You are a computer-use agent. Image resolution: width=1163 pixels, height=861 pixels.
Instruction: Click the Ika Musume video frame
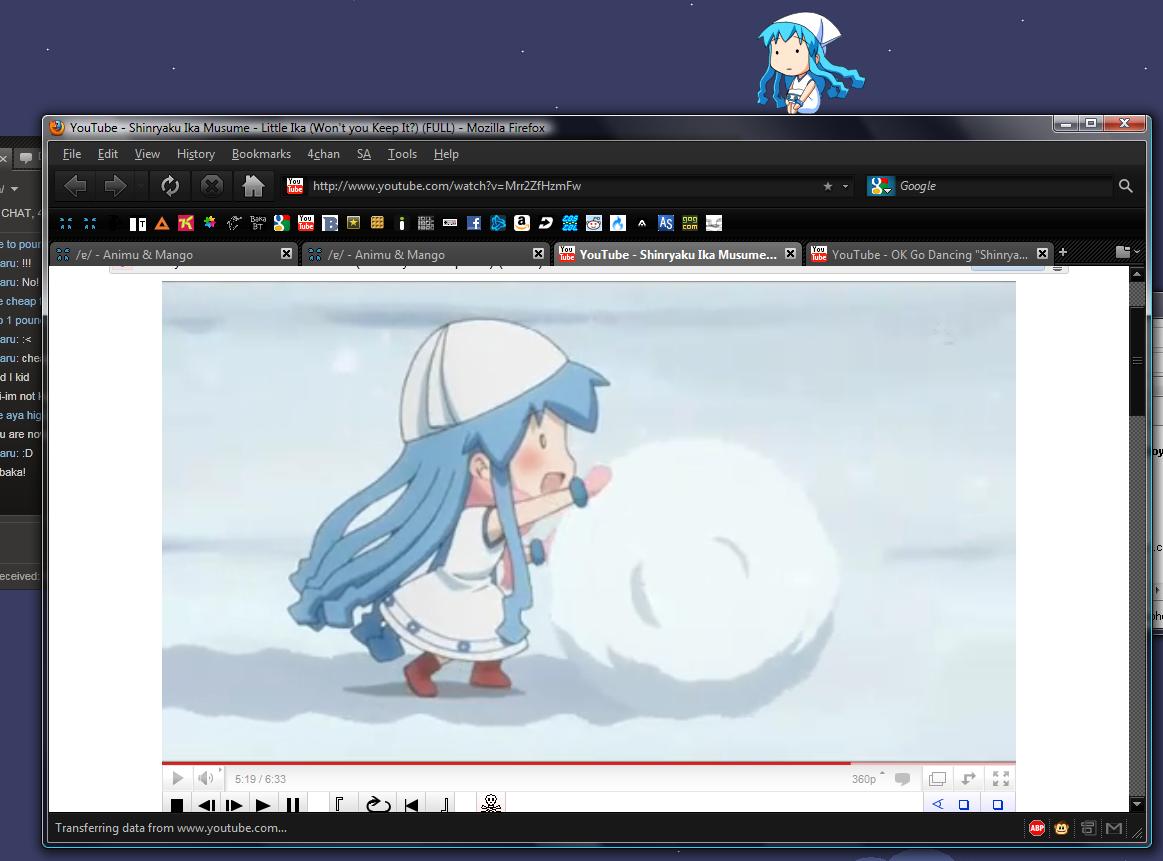[x=588, y=521]
